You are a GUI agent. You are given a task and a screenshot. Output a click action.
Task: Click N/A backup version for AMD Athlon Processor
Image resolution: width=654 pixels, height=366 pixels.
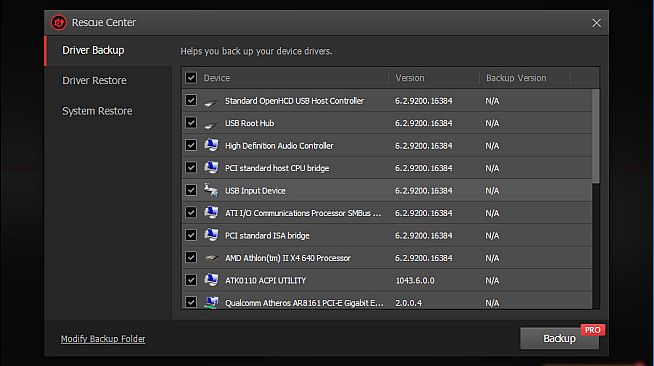(492, 258)
